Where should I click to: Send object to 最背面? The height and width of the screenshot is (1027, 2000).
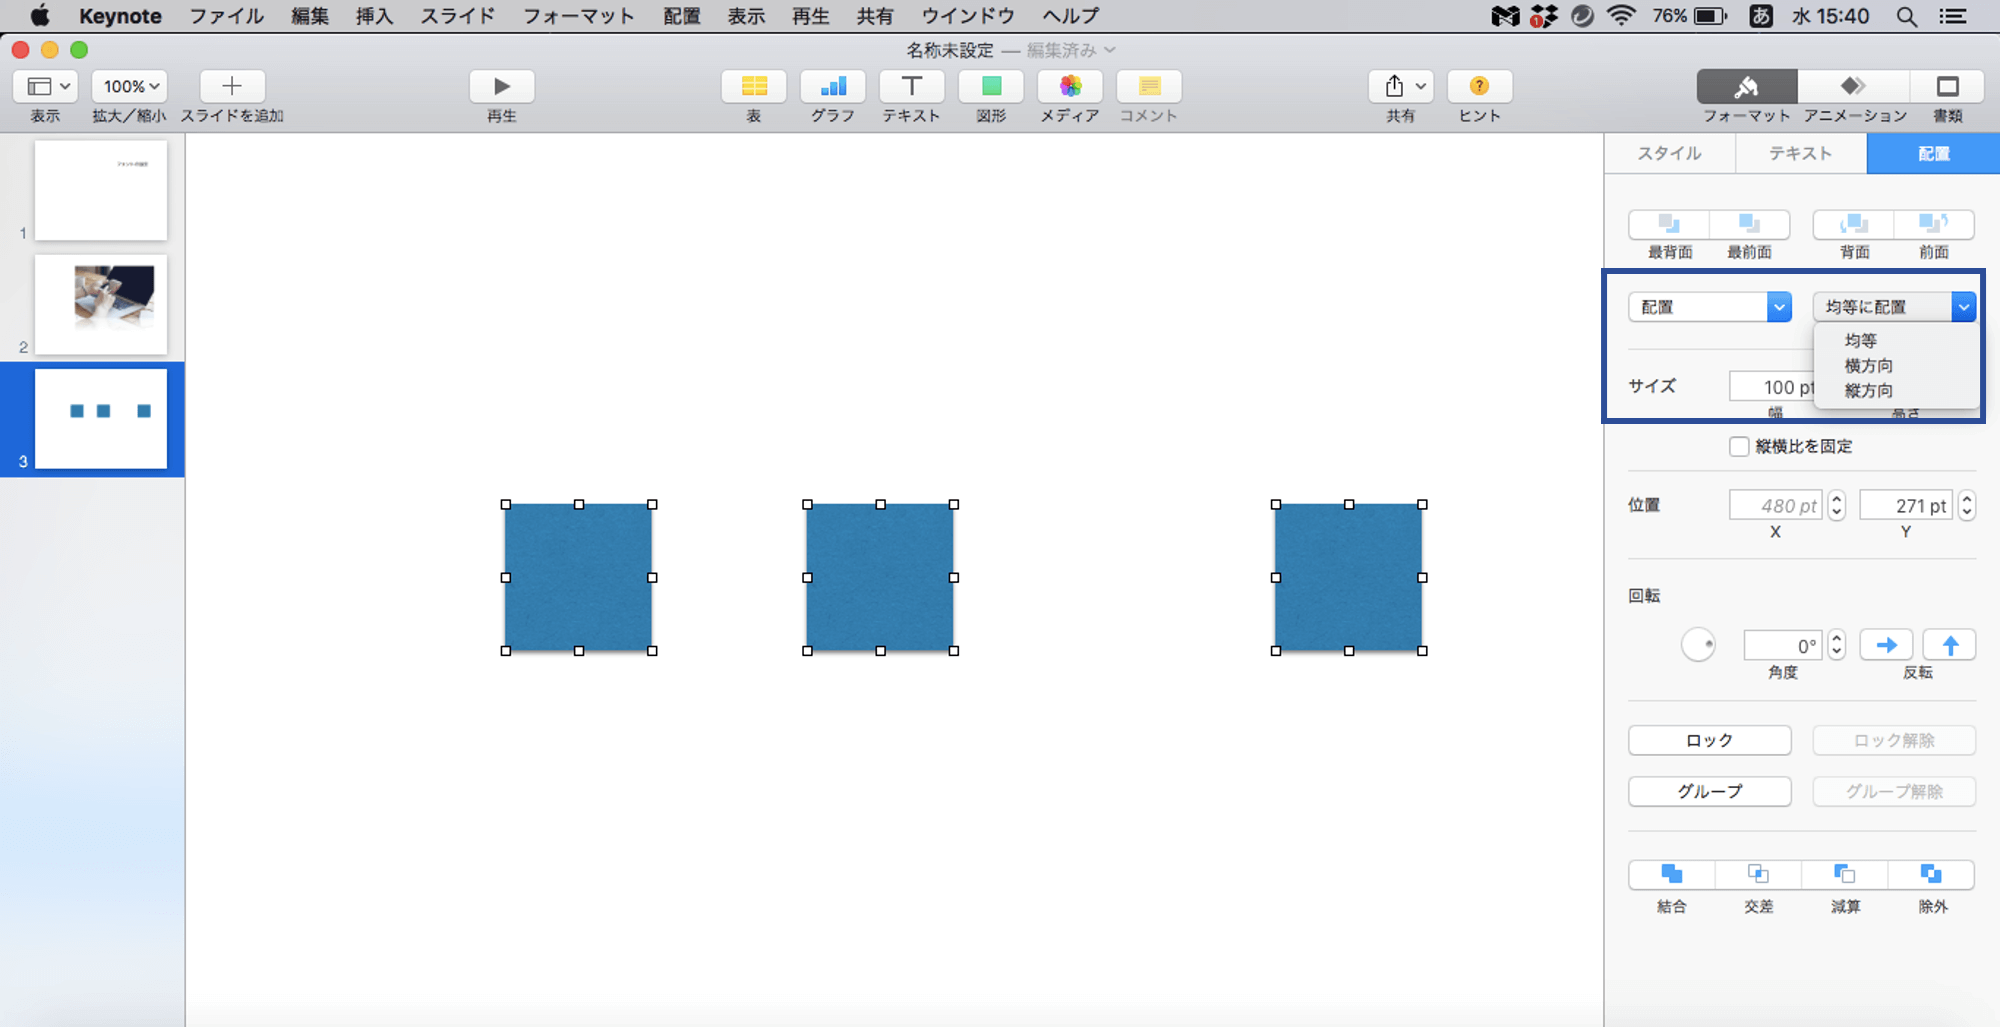coord(1669,224)
